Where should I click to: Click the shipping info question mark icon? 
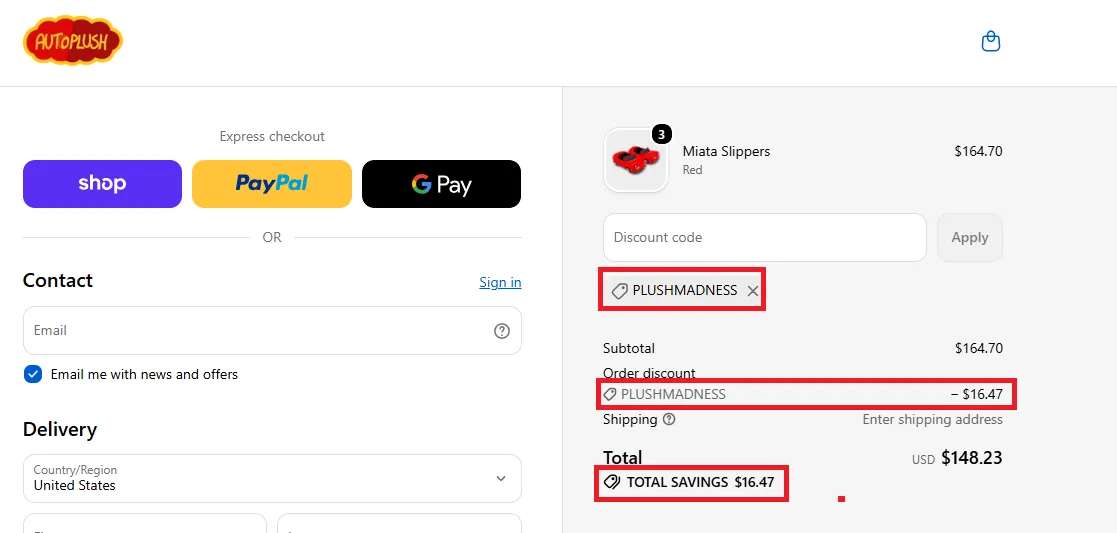(669, 419)
